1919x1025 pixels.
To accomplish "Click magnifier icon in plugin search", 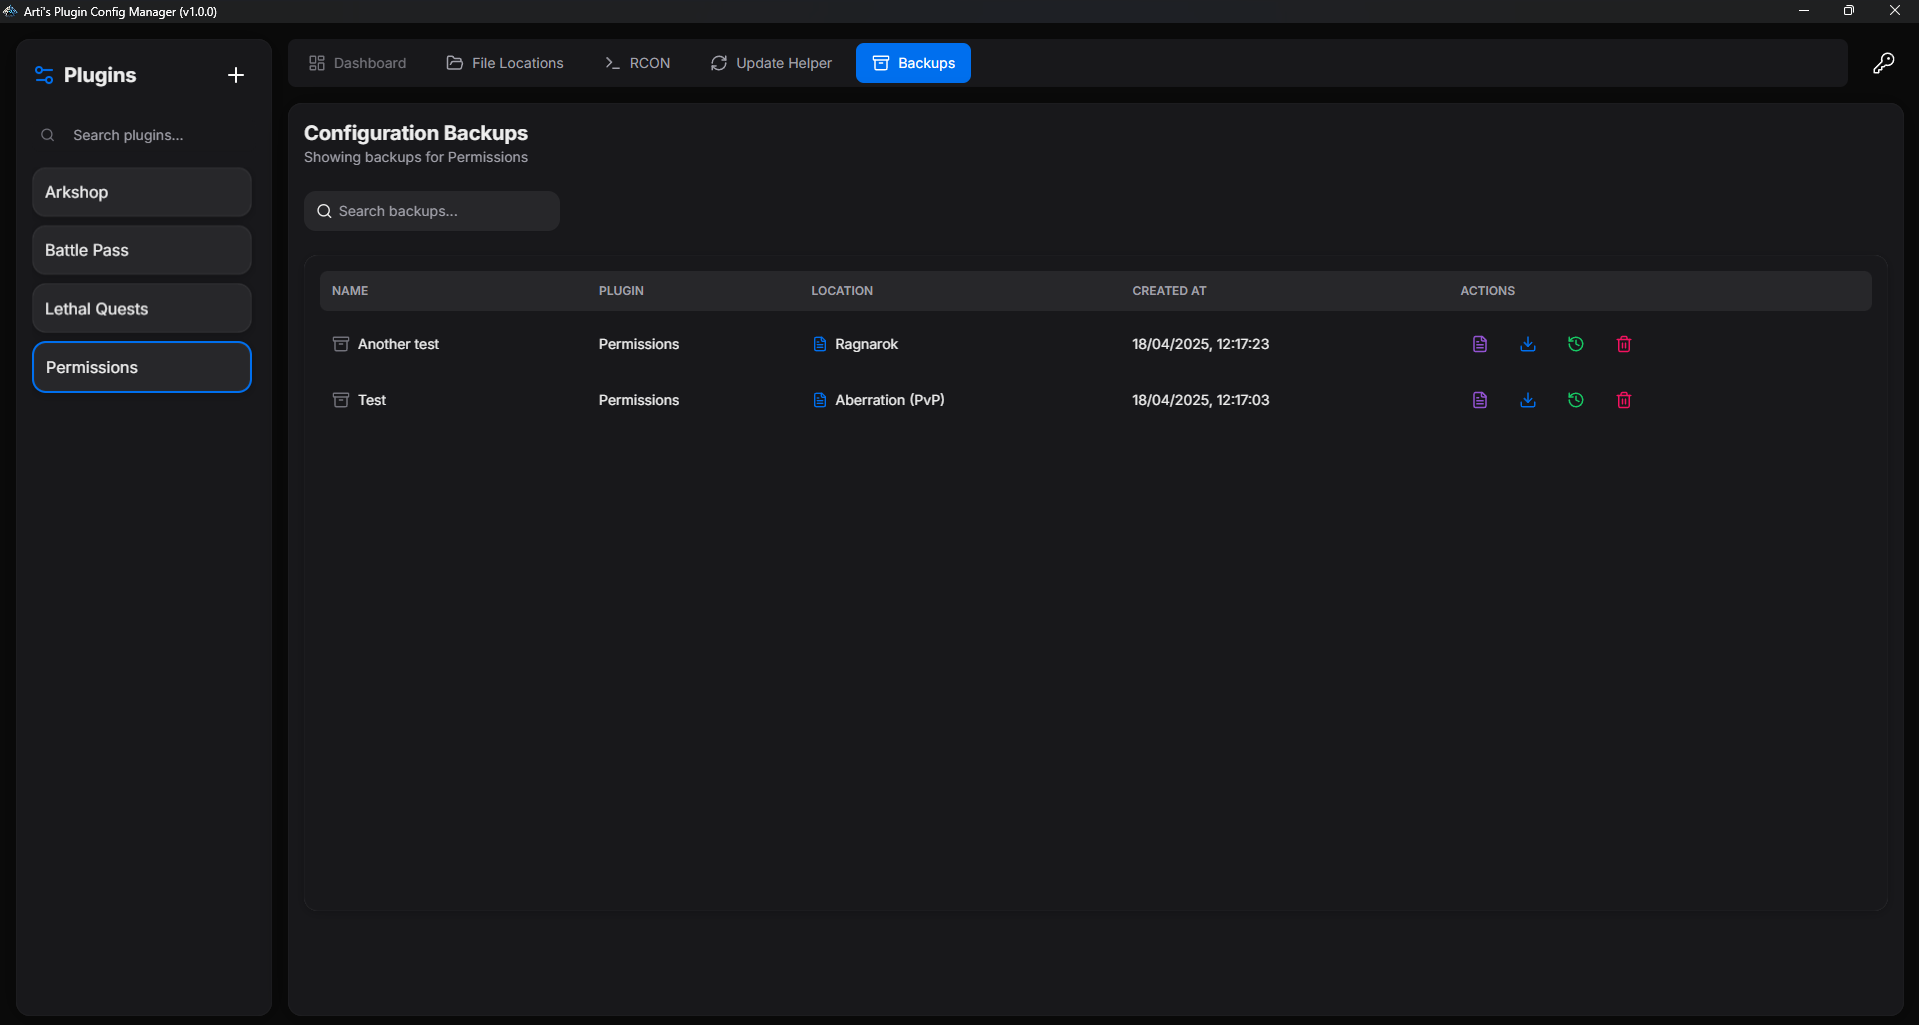I will (x=47, y=135).
